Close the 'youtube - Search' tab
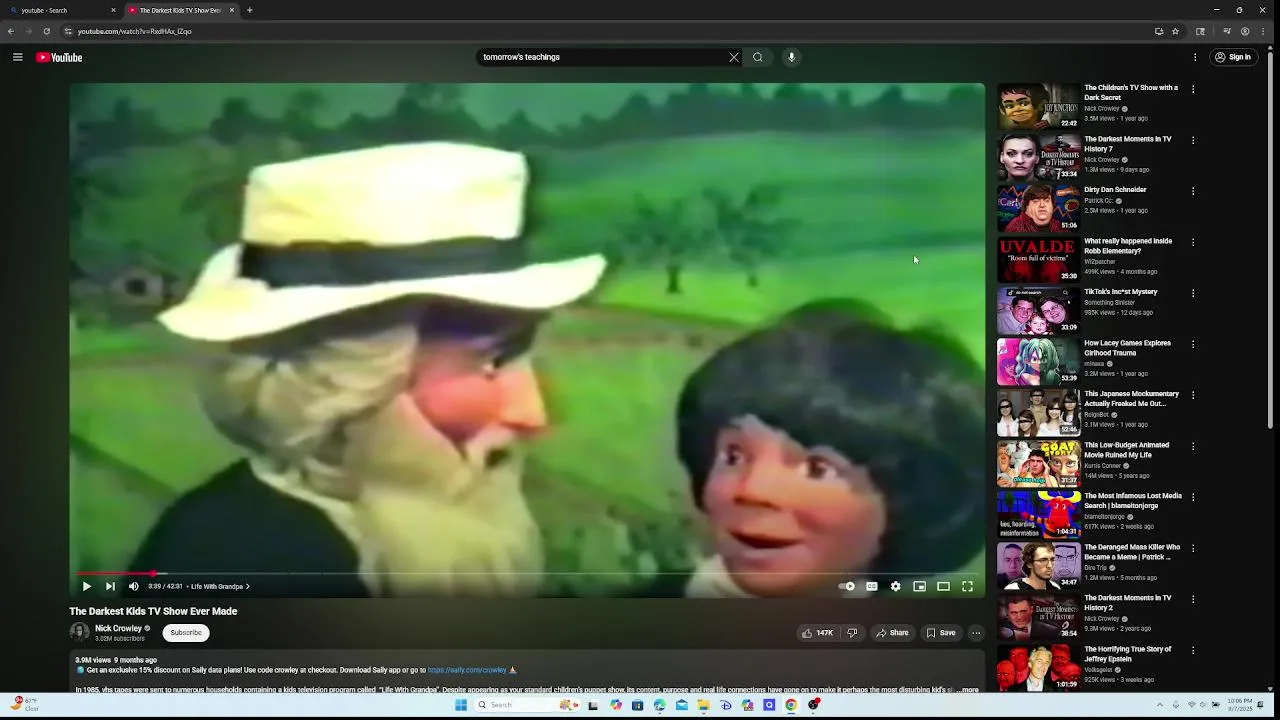This screenshot has width=1280, height=720. tap(113, 10)
